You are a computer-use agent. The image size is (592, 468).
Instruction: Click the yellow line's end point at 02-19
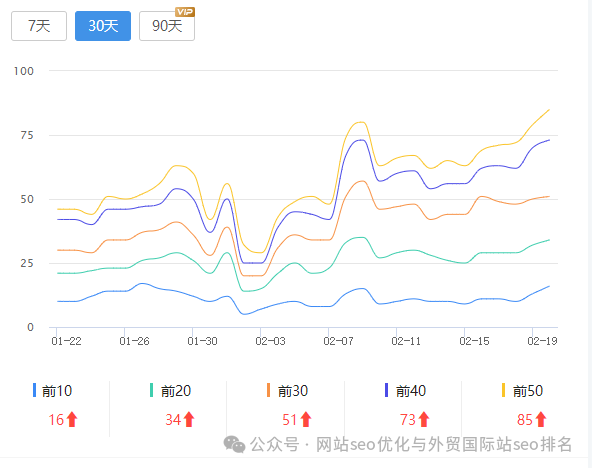point(549,110)
